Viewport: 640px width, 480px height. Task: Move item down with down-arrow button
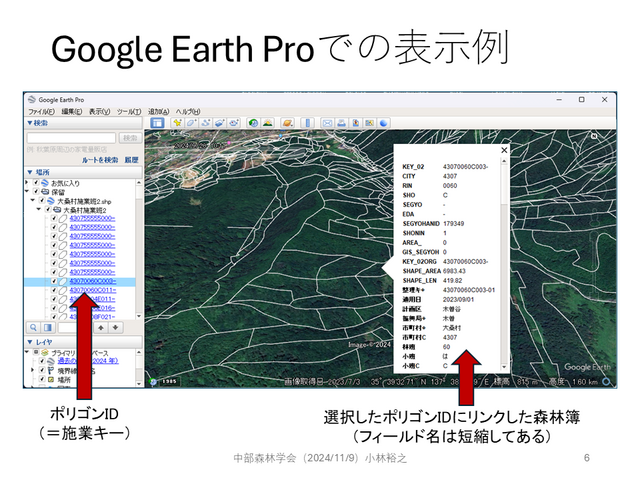[116, 327]
